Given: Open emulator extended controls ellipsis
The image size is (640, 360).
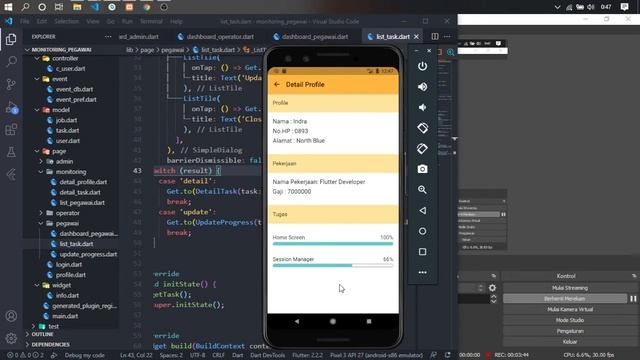Looking at the screenshot, I should point(422,272).
